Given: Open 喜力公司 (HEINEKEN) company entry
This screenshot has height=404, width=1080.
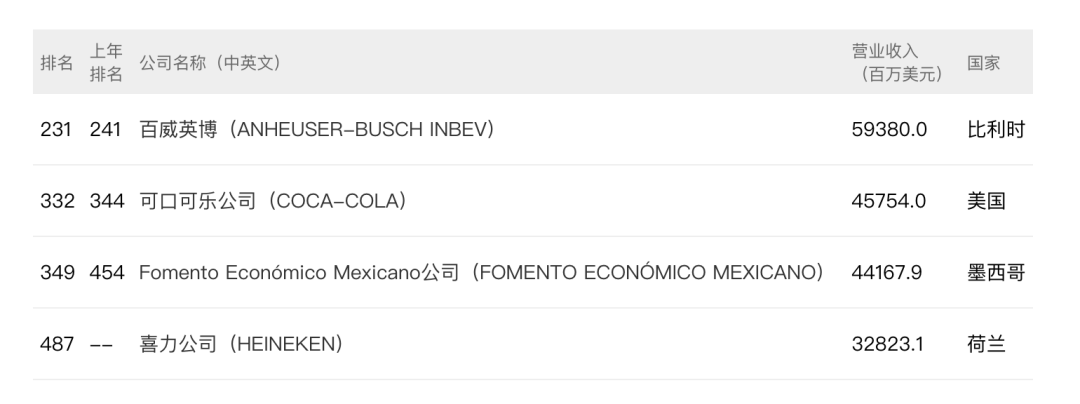Looking at the screenshot, I should point(241,344).
